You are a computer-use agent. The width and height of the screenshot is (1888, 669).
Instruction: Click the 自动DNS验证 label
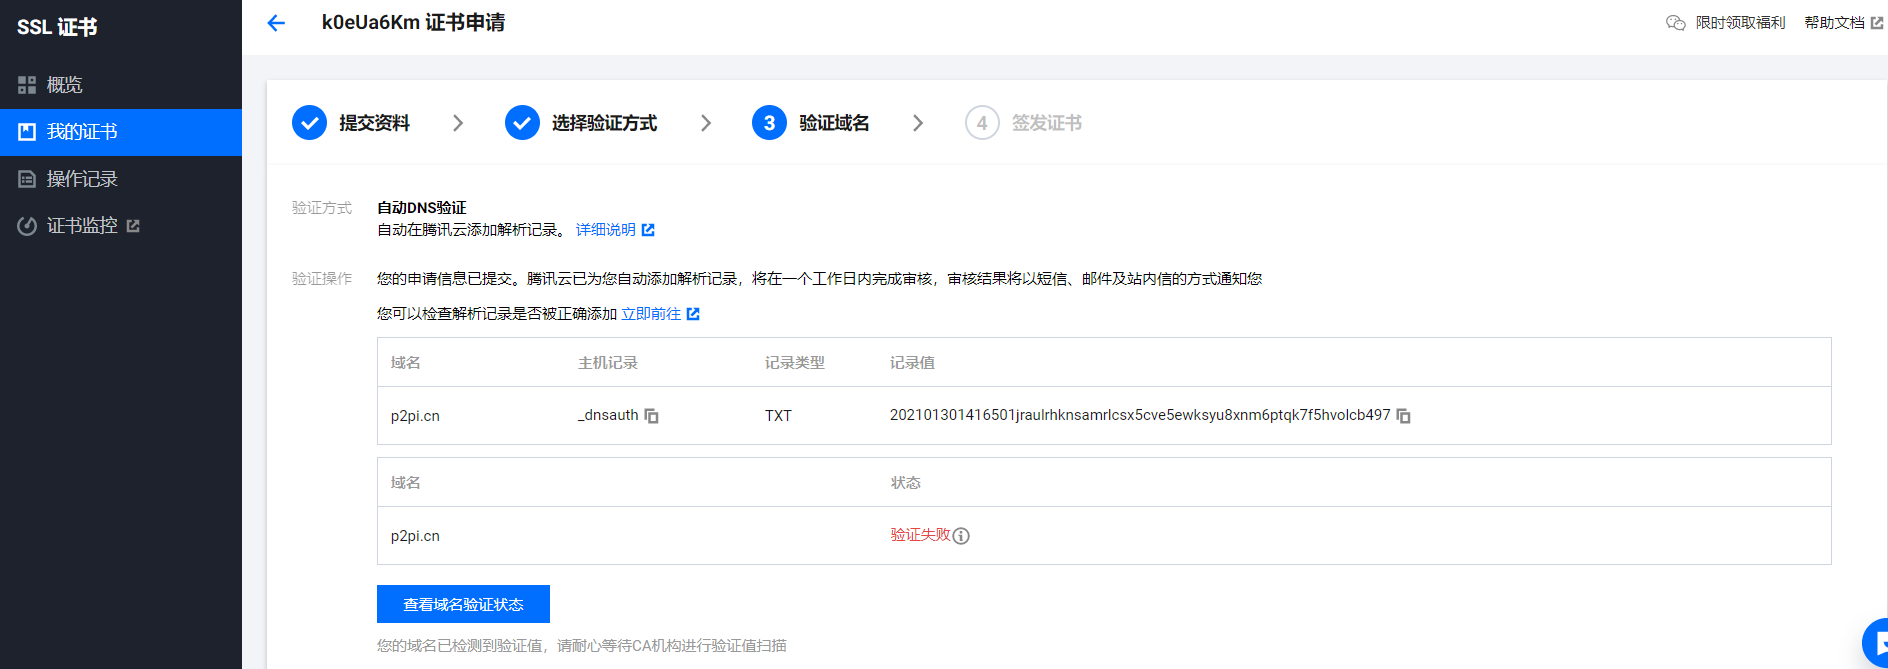point(421,208)
